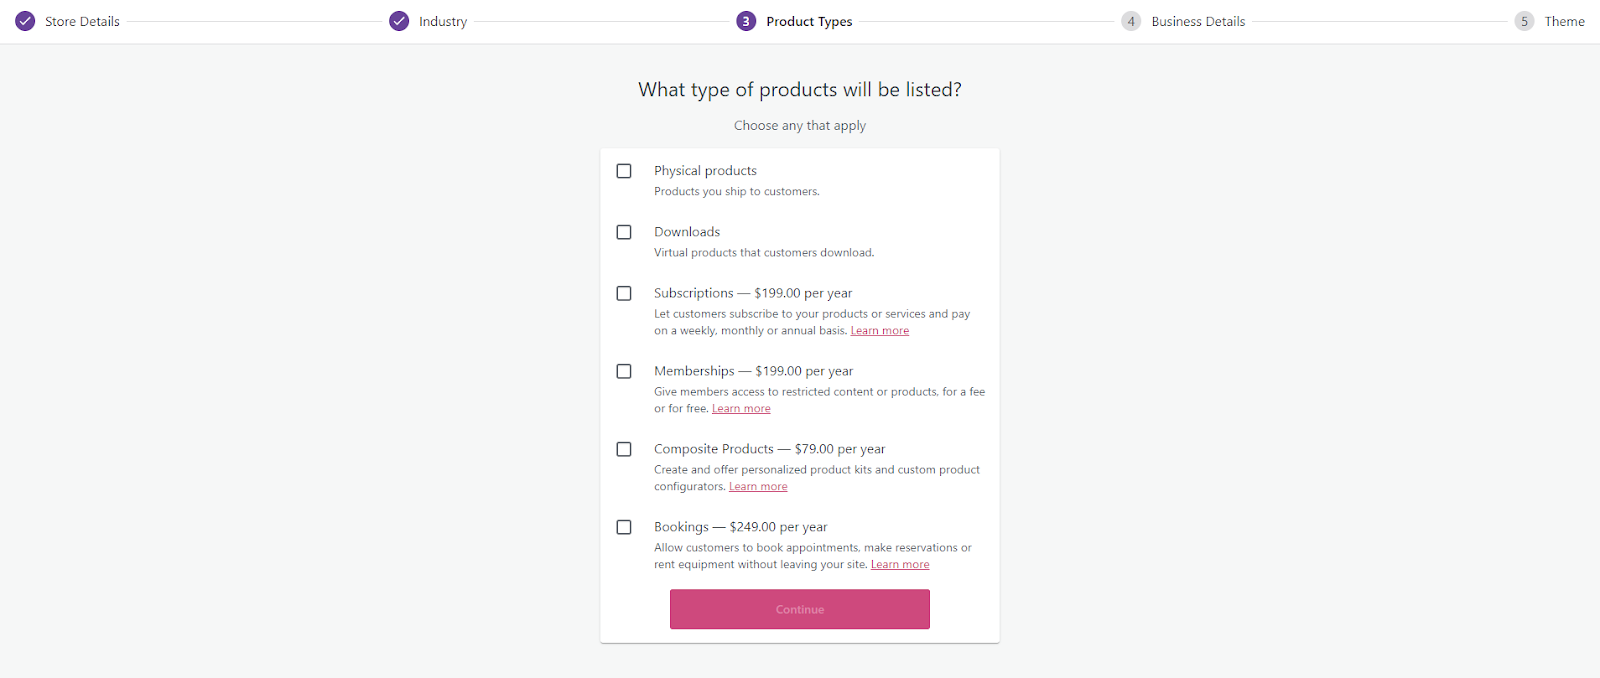Click the step 3 Product Types circle

click(746, 21)
